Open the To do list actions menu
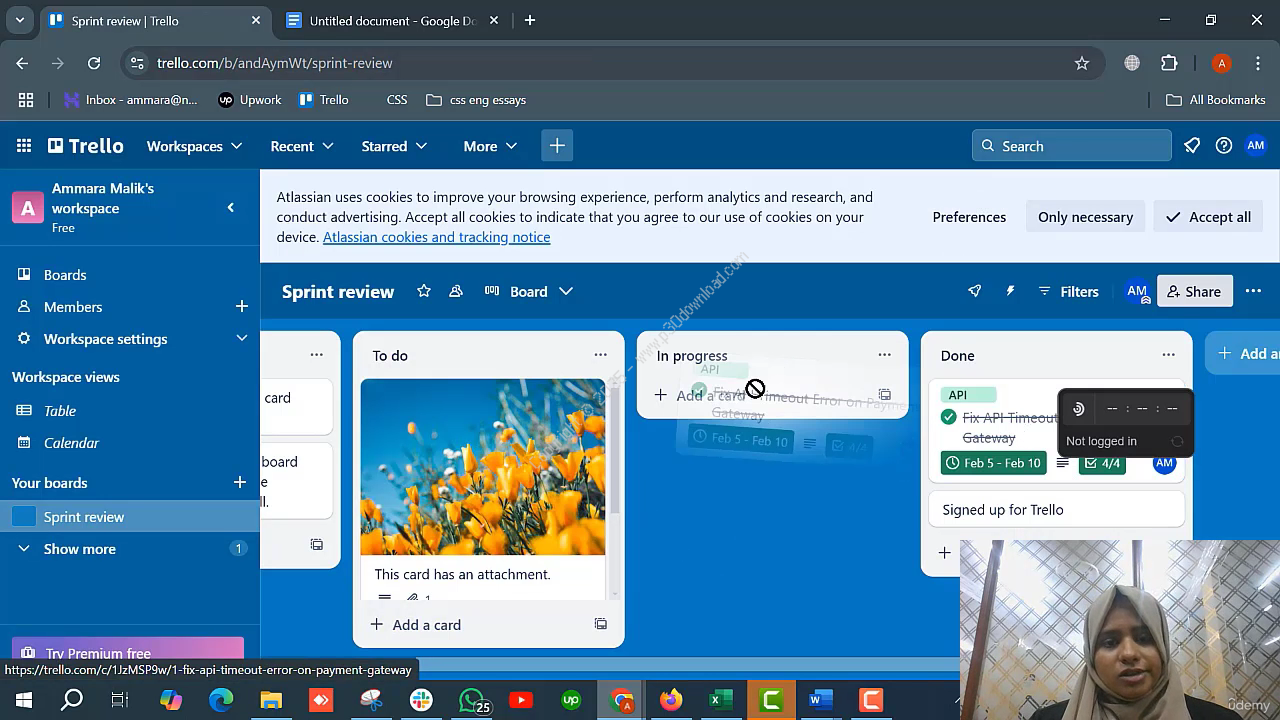This screenshot has width=1280, height=720. pyautogui.click(x=600, y=355)
